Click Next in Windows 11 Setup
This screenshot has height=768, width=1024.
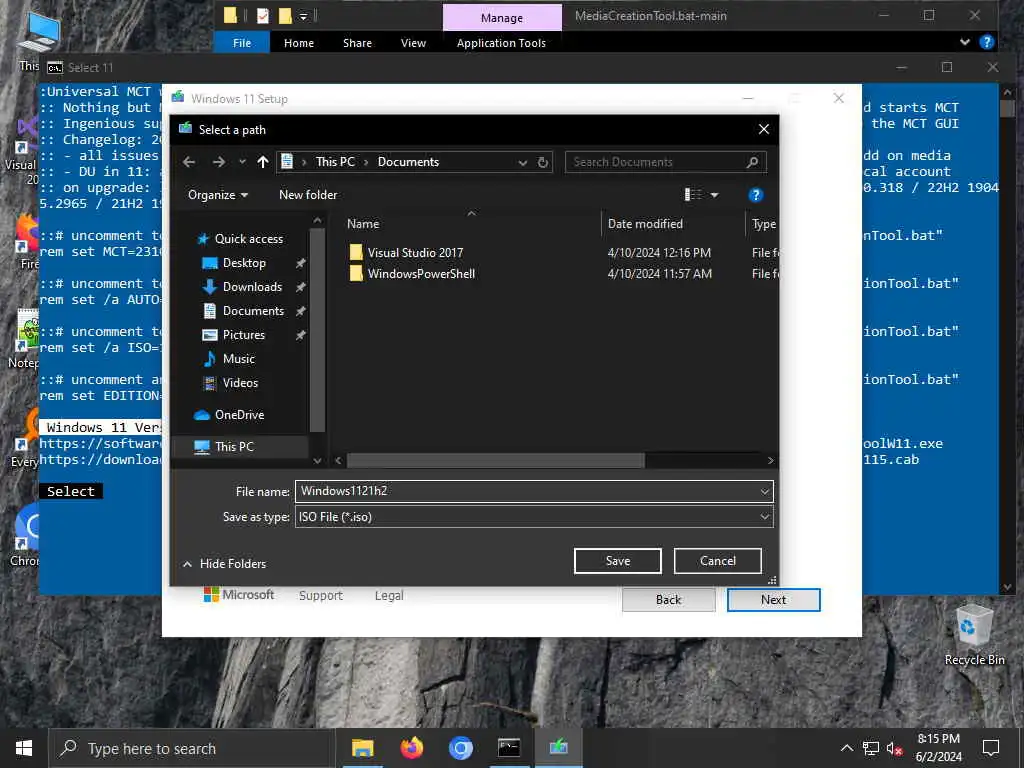773,600
